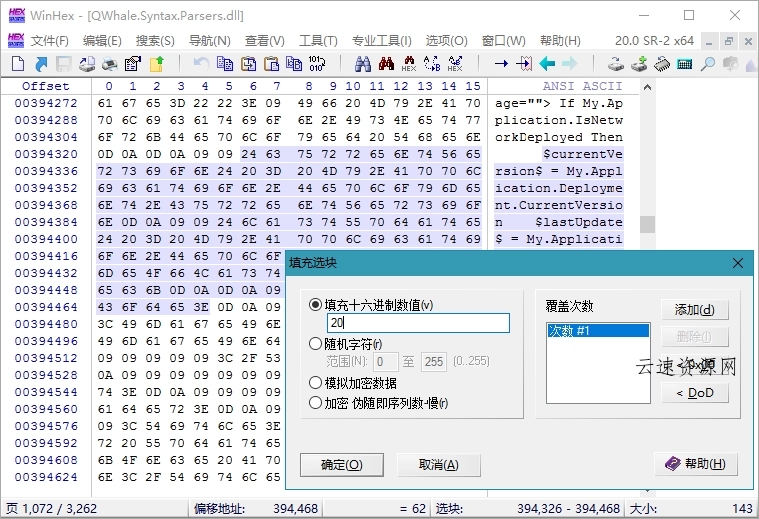This screenshot has width=759, height=519.
Task: Click the Replace hex values icon
Action: tap(455, 63)
